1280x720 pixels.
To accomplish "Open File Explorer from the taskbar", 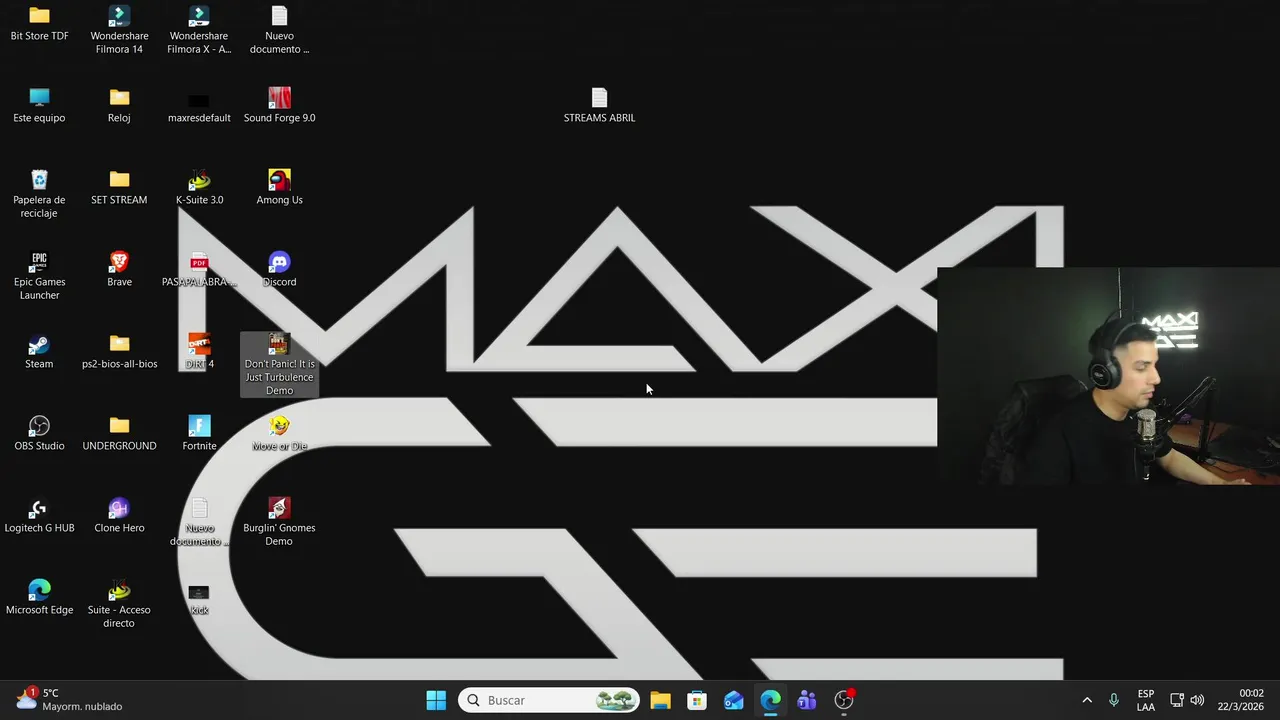I will coord(660,700).
